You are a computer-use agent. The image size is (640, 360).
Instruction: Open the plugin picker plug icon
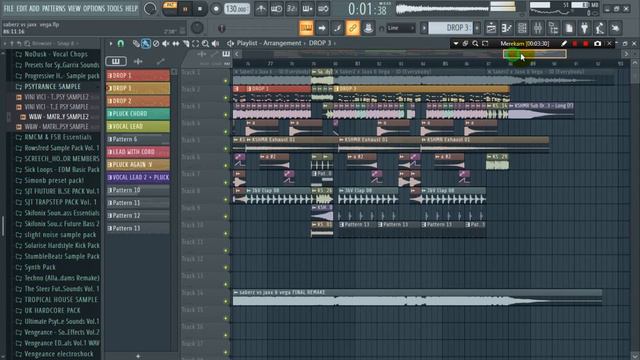(584, 28)
